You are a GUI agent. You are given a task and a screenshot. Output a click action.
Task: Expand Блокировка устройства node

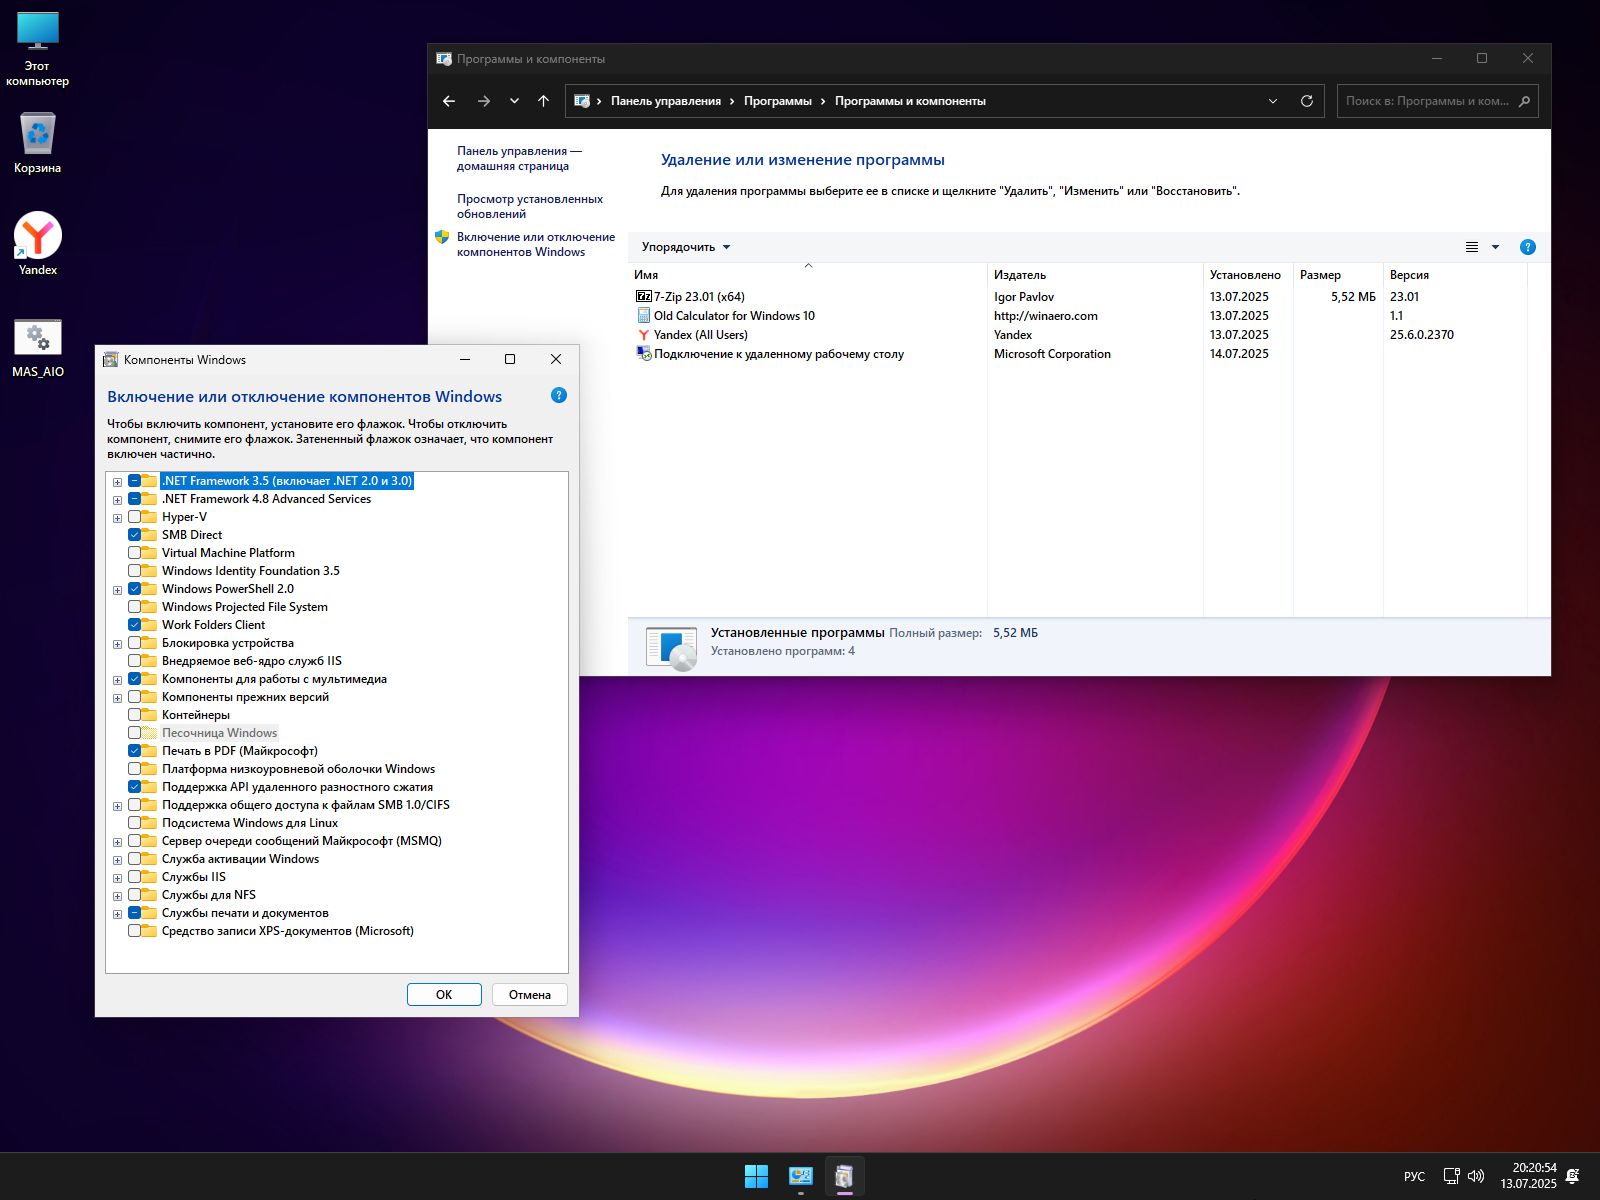tap(117, 644)
